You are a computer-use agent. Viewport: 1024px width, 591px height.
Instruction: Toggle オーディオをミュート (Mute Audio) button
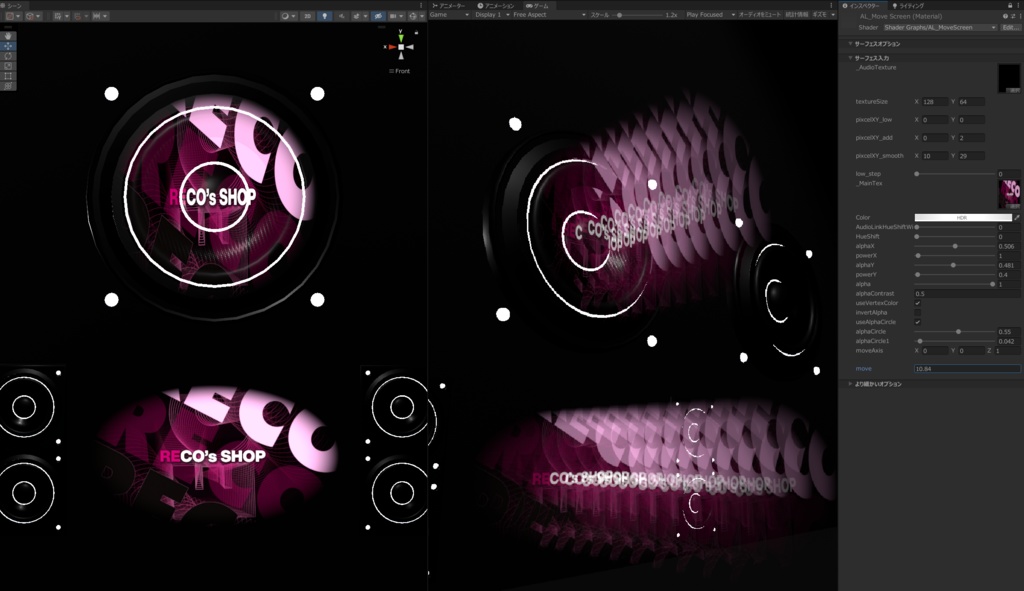759,14
